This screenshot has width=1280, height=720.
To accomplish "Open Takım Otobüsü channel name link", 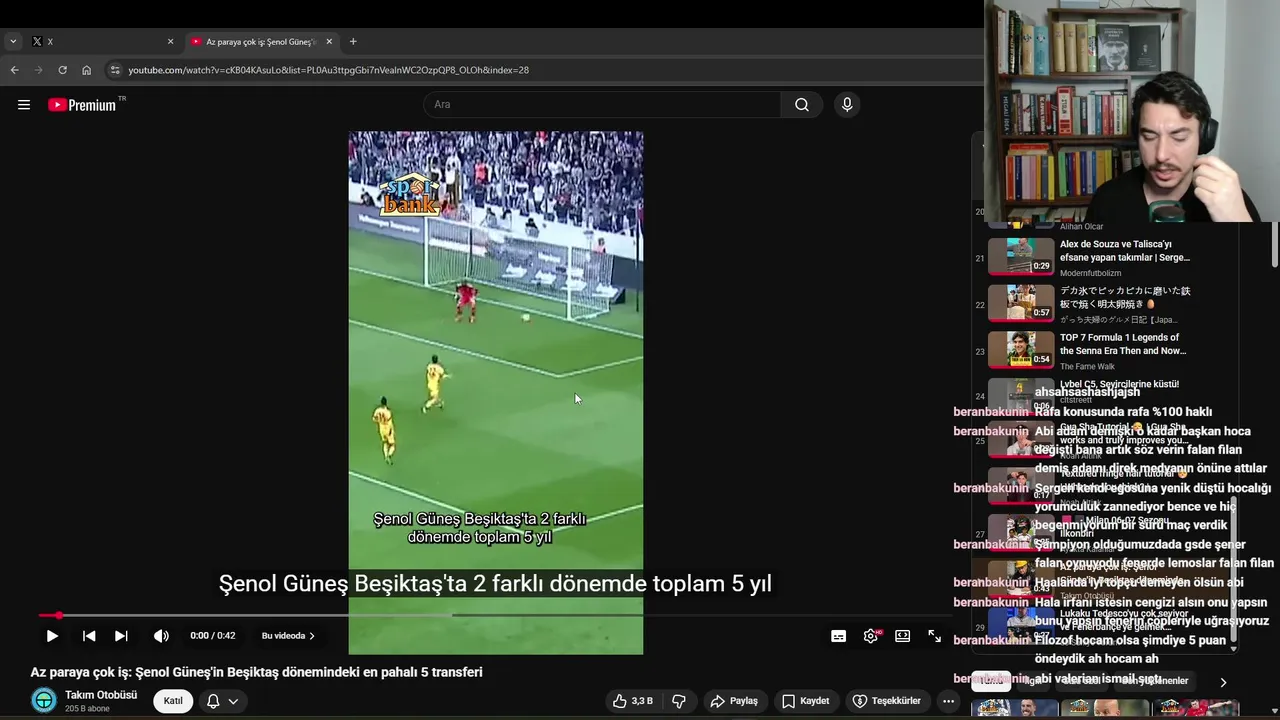I will click(101, 695).
